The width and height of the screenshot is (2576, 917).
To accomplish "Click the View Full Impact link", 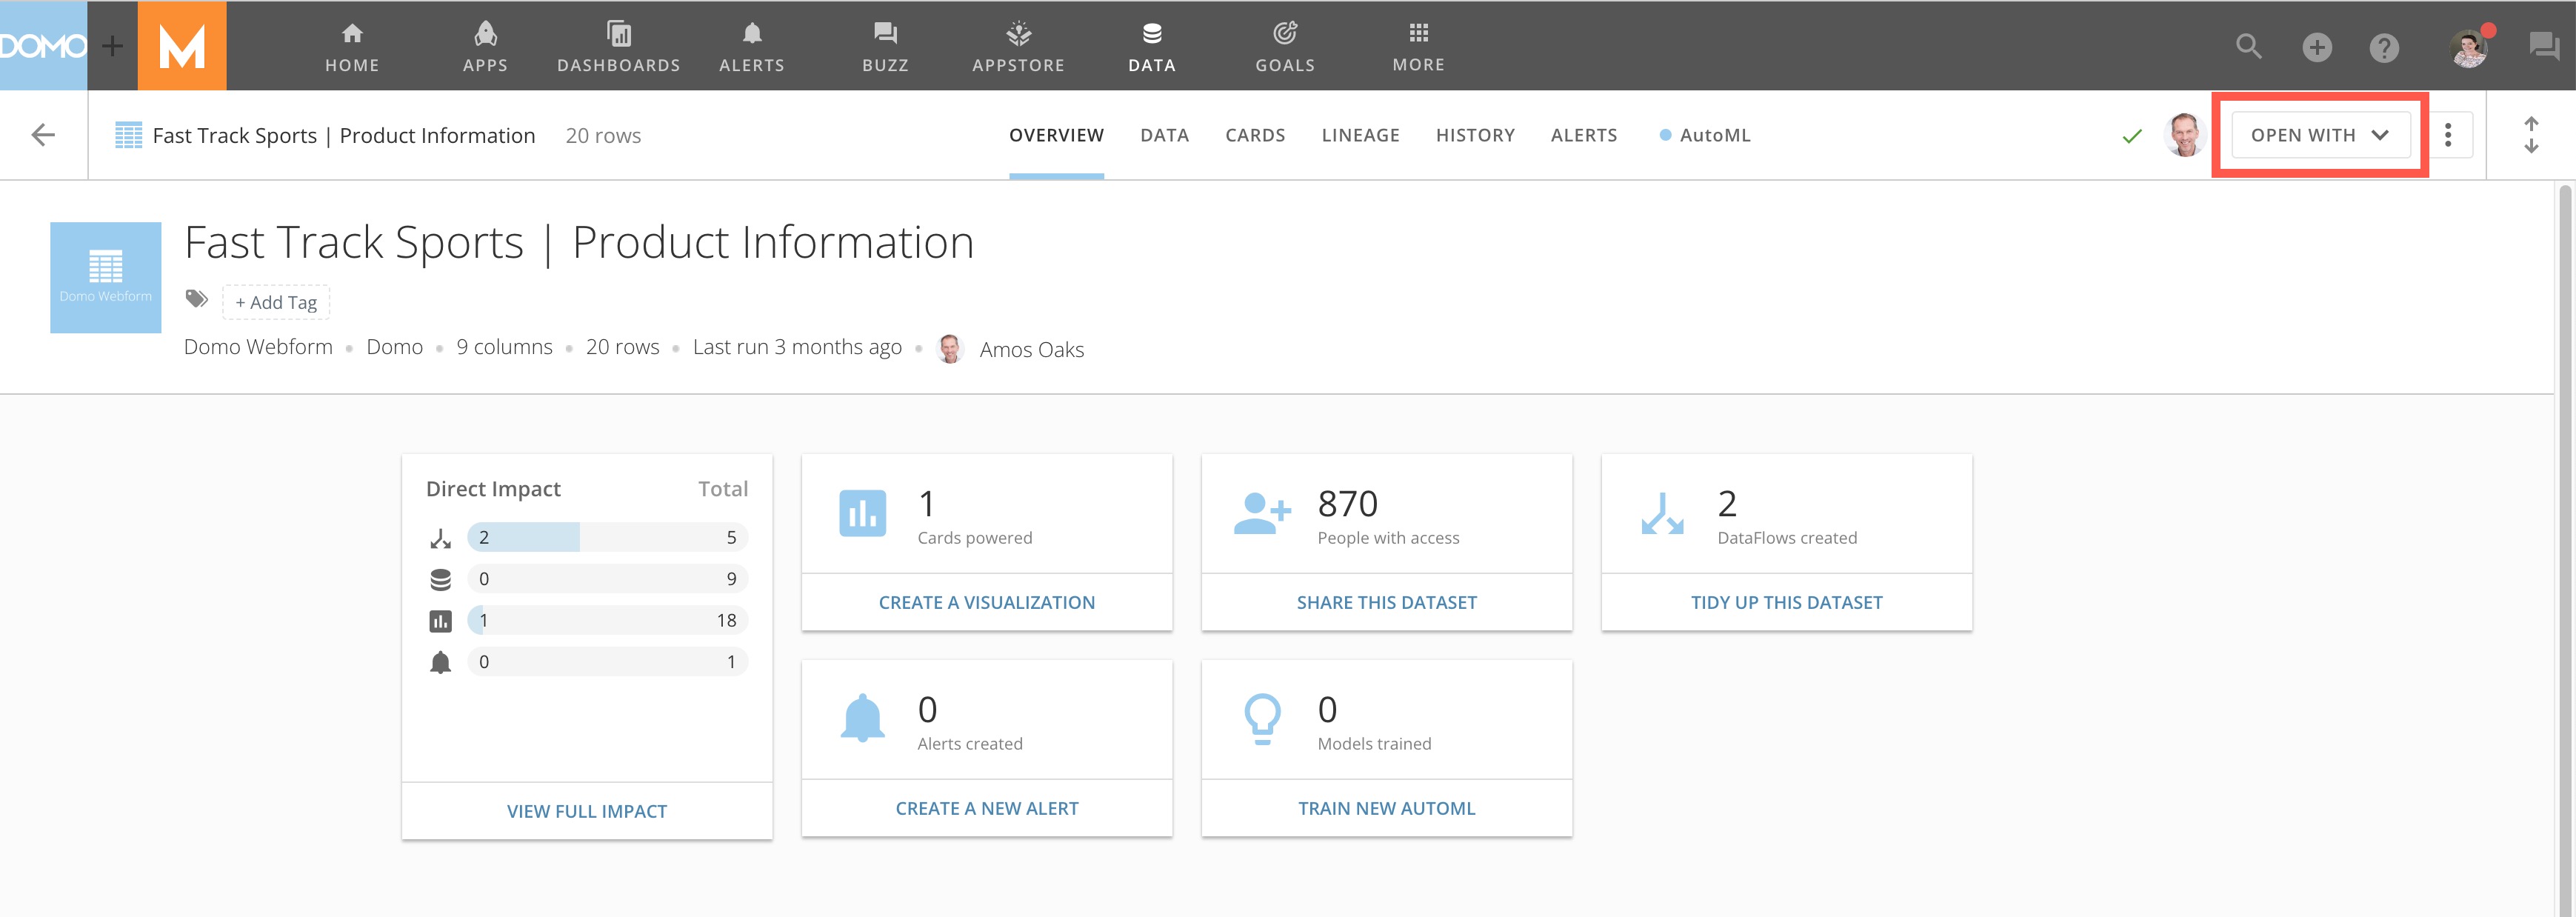I will [587, 811].
